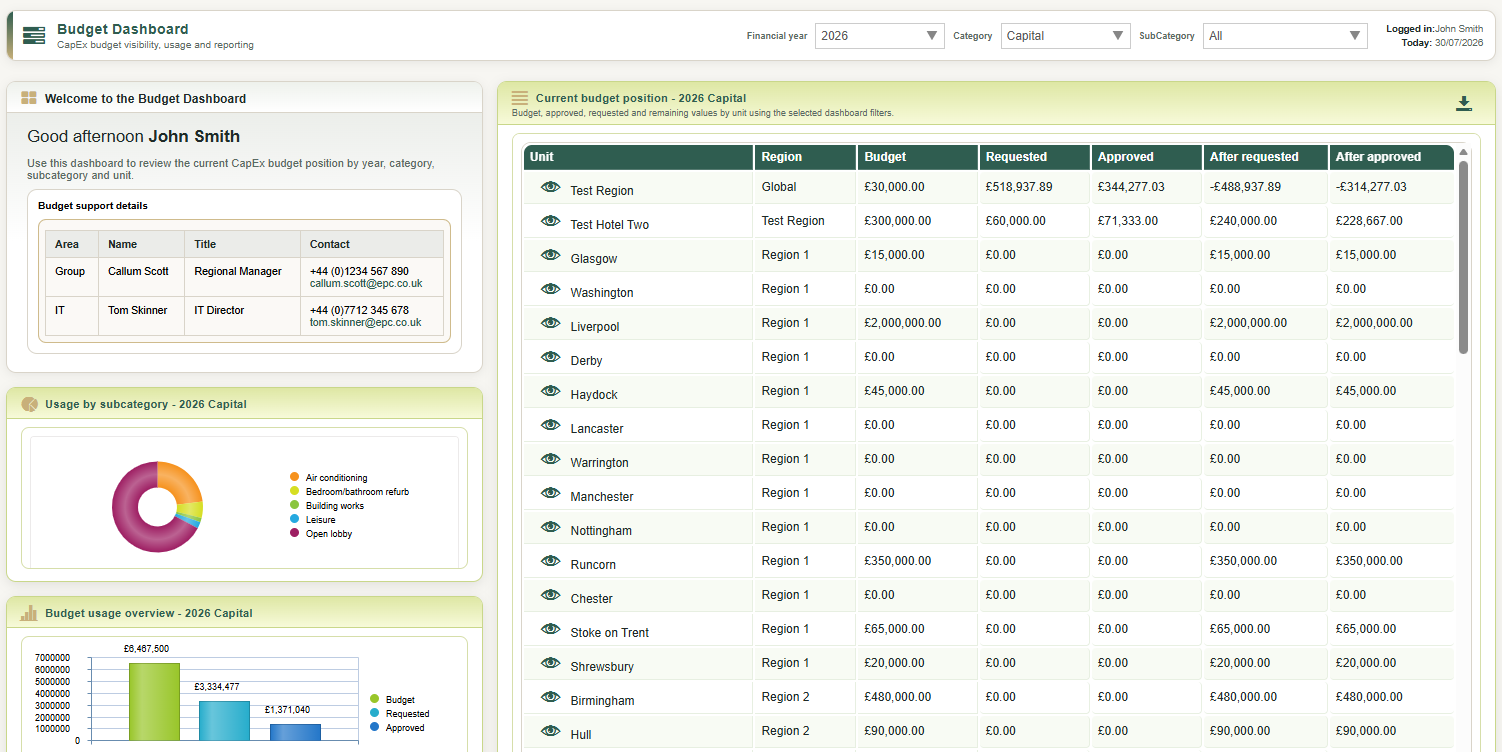Click the eye icon beside Derby

pyautogui.click(x=550, y=357)
